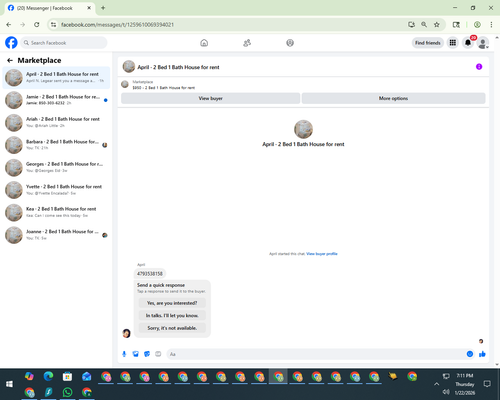Open Joanne's 2 Bed 1 Bath conversation
Screen dimensions: 500x400
[56, 235]
